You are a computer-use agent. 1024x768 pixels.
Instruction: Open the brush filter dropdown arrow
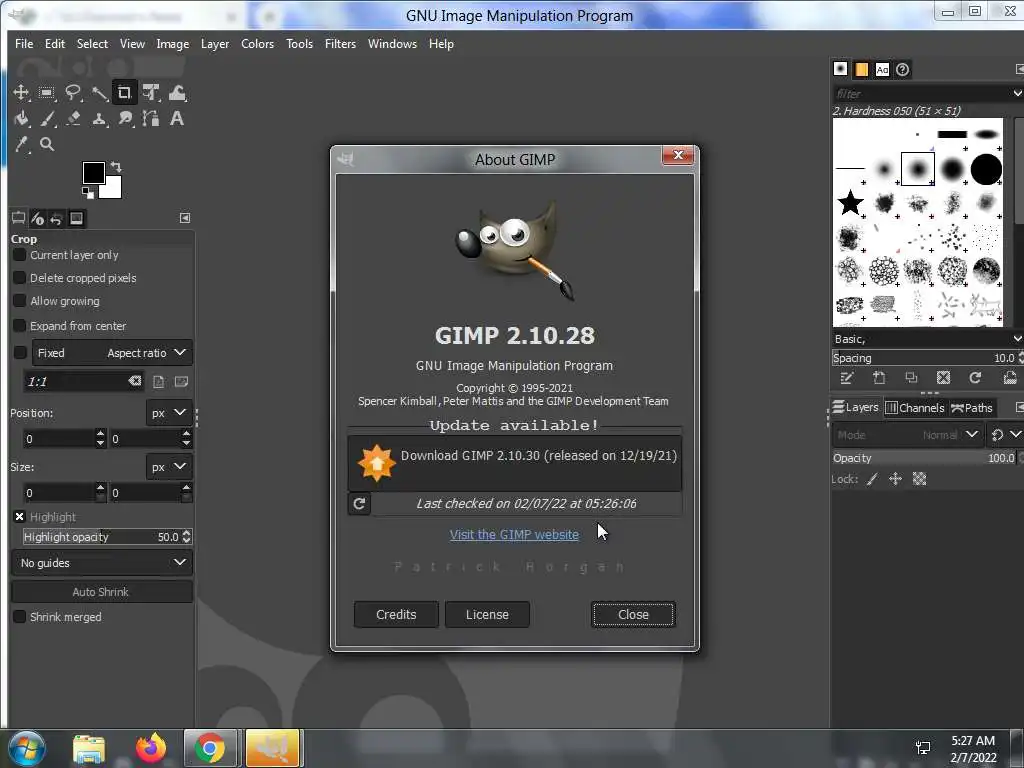(1017, 93)
